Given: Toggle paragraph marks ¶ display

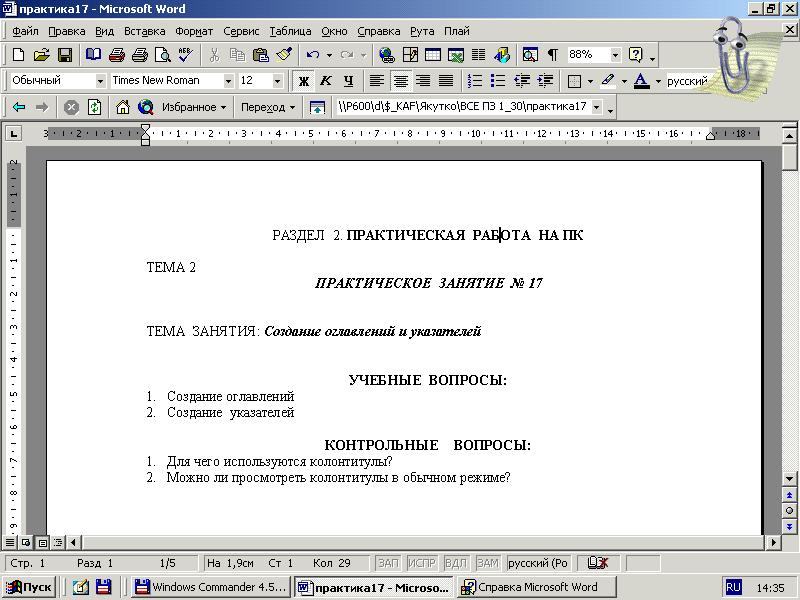Looking at the screenshot, I should tap(552, 54).
